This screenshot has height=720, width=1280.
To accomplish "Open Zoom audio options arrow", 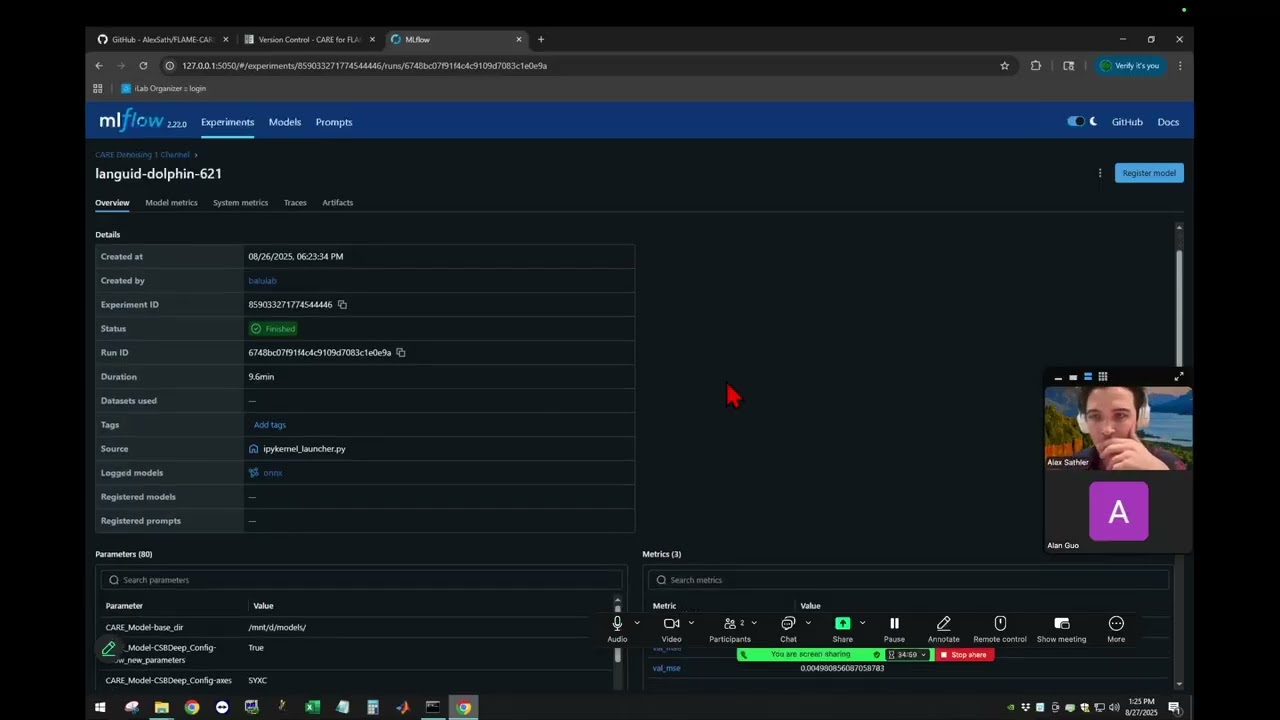I will (x=637, y=623).
